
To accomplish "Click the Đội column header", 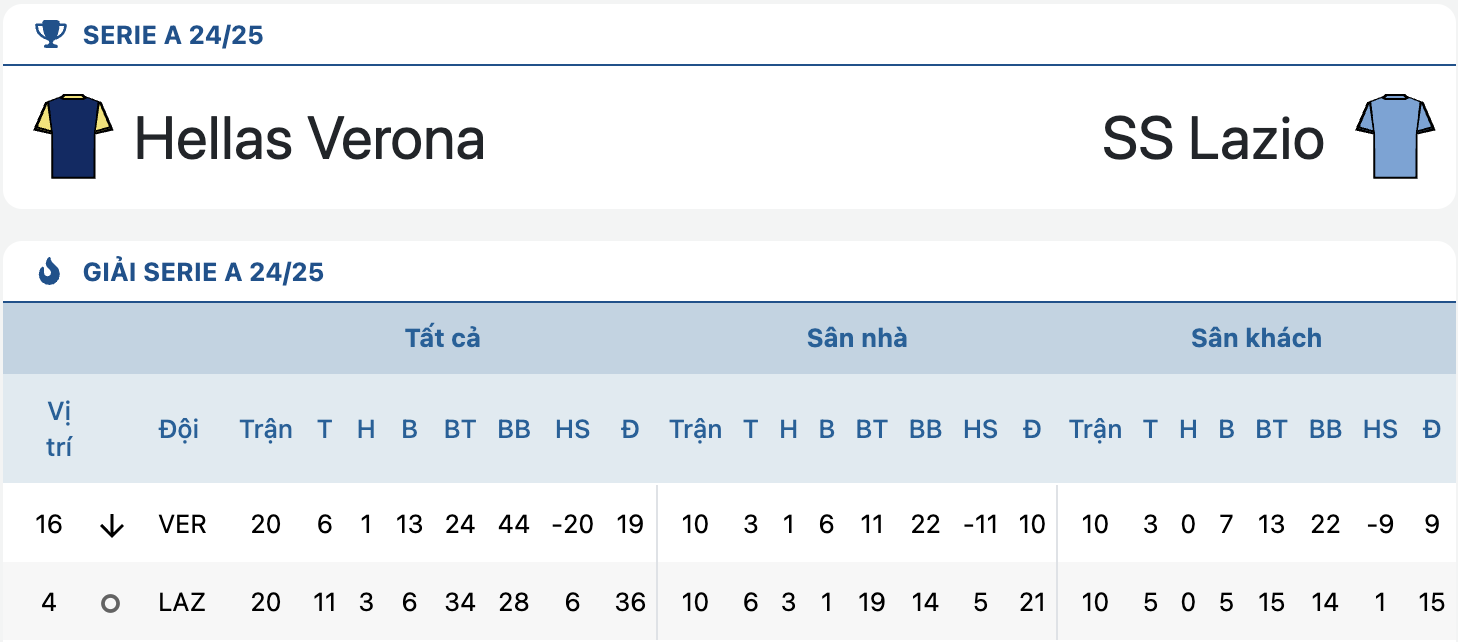I will [179, 429].
